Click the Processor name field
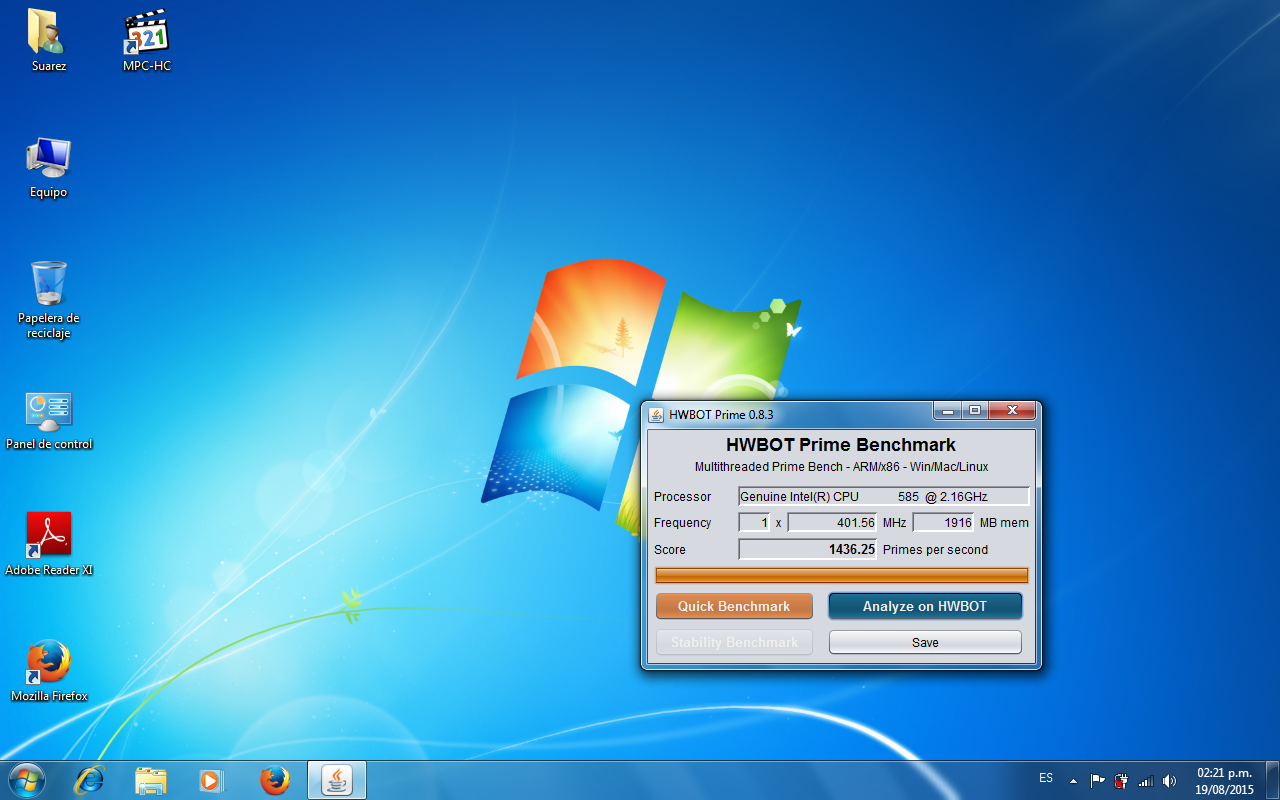Image resolution: width=1280 pixels, height=800 pixels. pyautogui.click(x=884, y=496)
